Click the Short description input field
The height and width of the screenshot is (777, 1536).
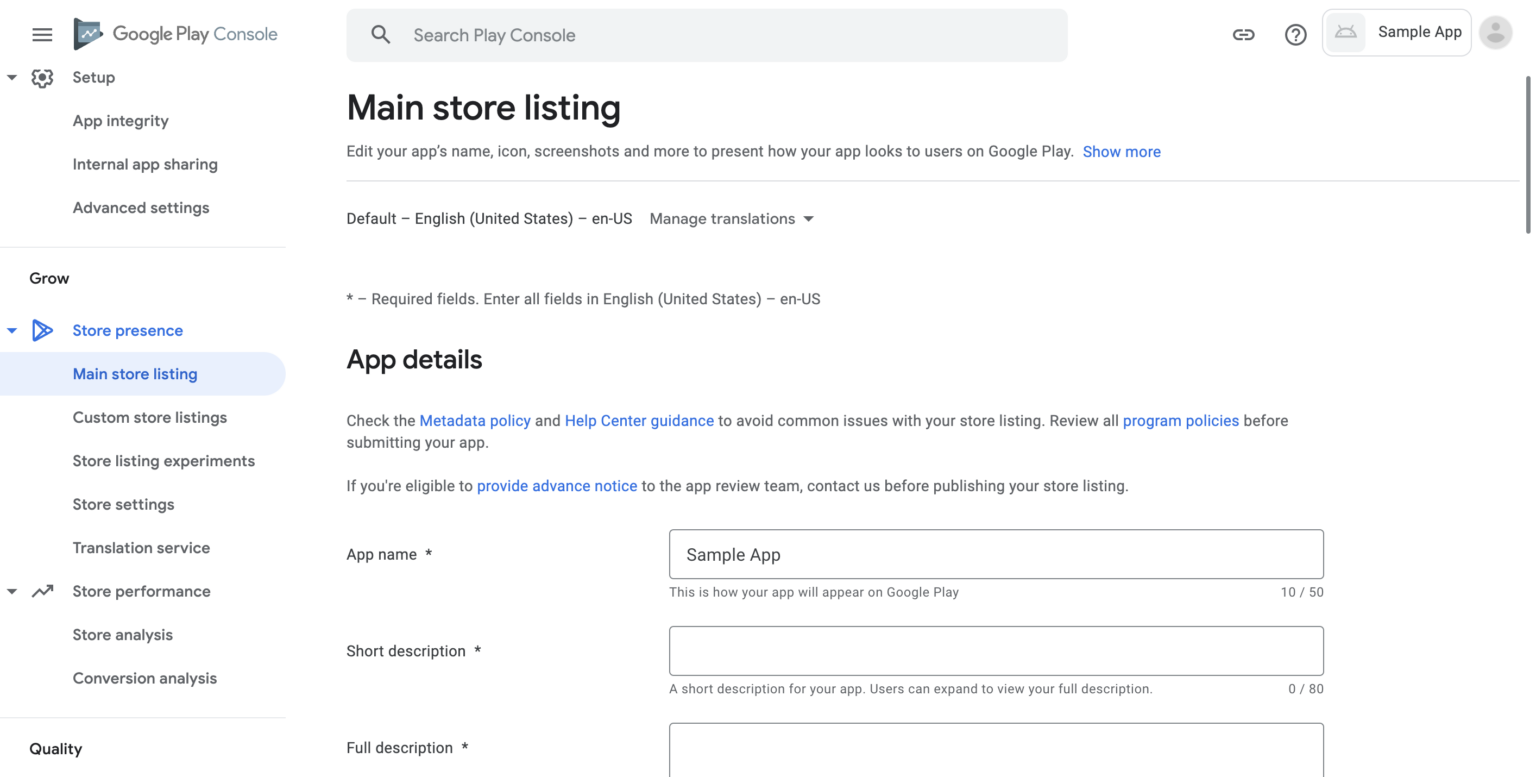pyautogui.click(x=996, y=651)
